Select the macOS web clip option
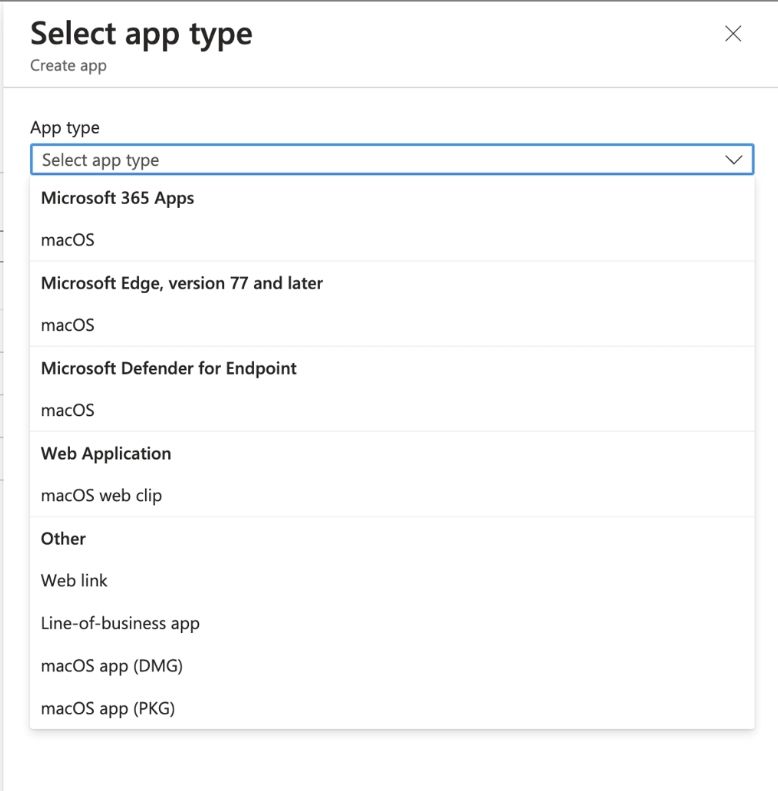The height and width of the screenshot is (791, 778). pos(392,495)
